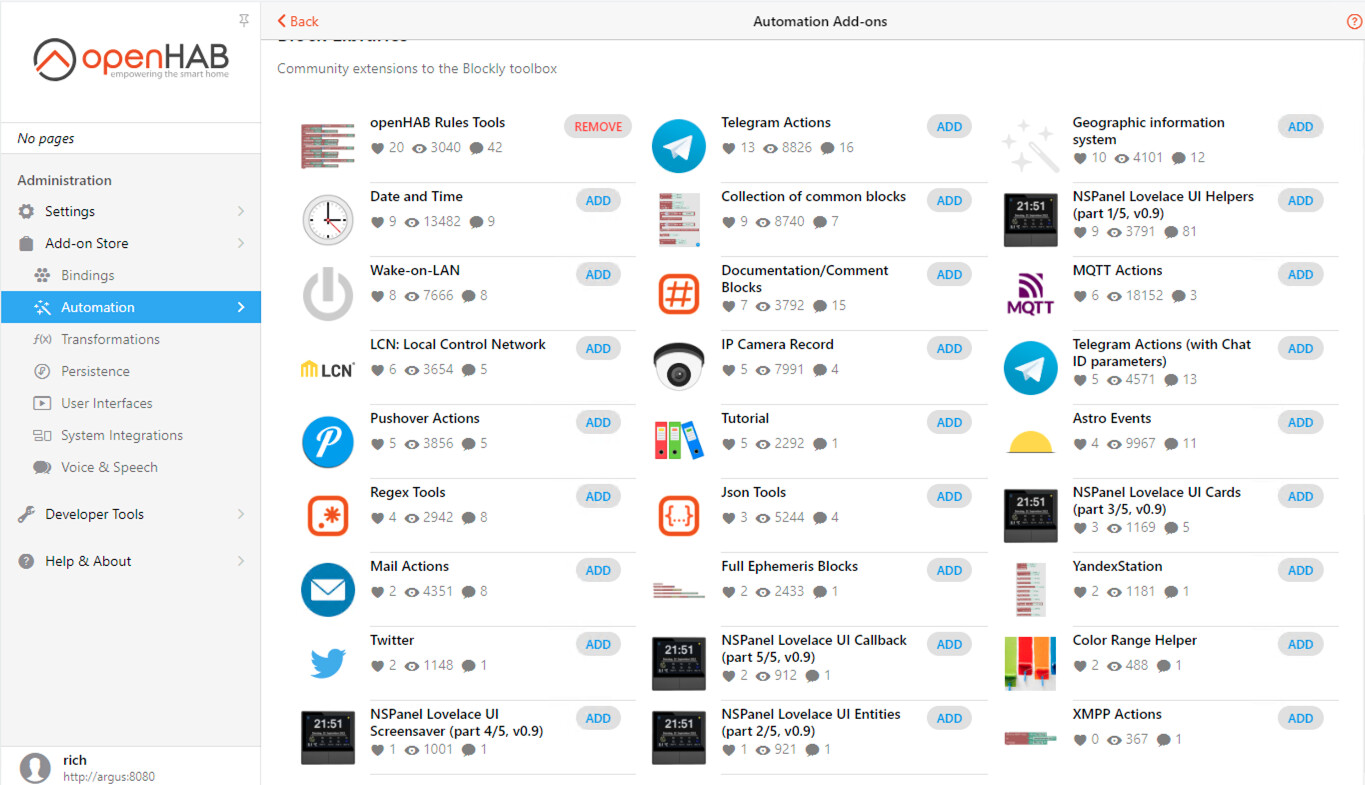Add the IP Camera Record block library
Screen dimensions: 1365x785
(949, 349)
